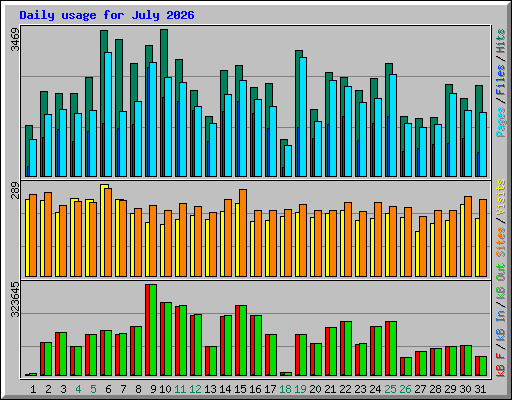The width and height of the screenshot is (512, 400).
Task: Click day label 15 on the axis
Action: pyautogui.click(x=240, y=389)
